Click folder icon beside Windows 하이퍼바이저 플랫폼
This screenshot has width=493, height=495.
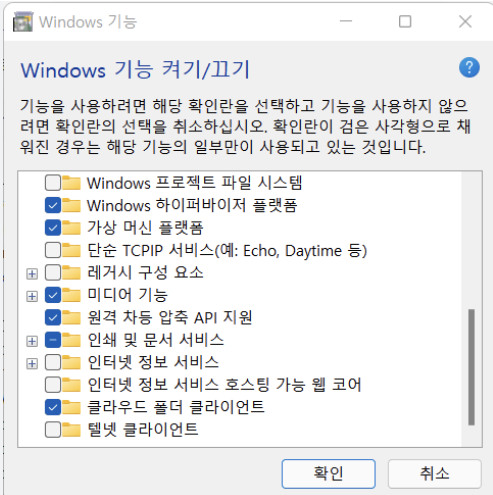tap(71, 205)
